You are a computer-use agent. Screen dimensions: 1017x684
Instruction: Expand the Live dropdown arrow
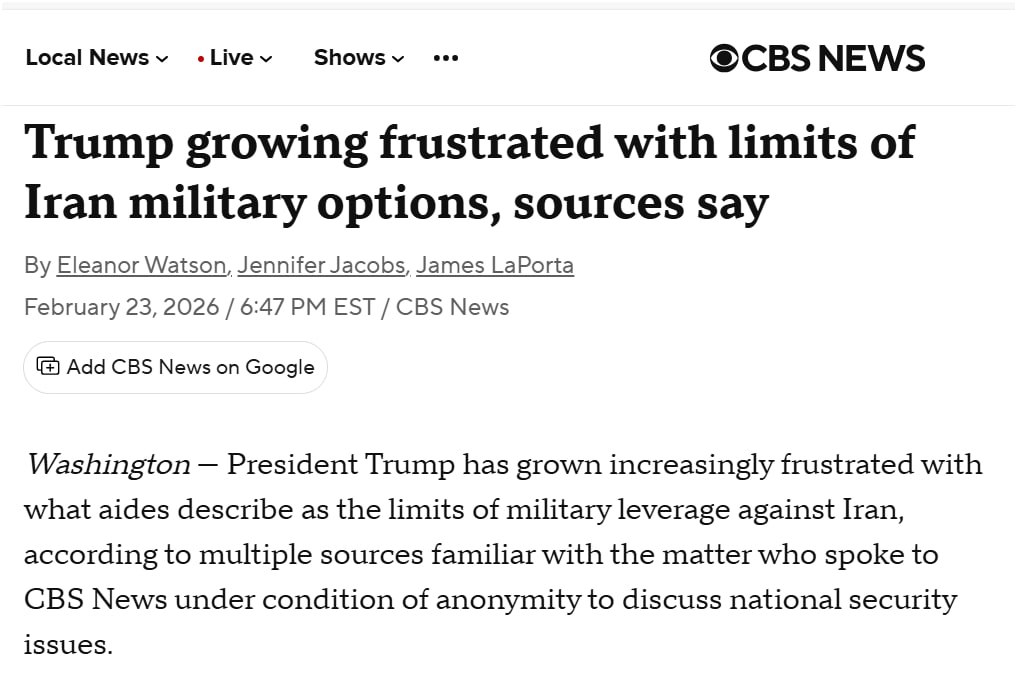(x=266, y=59)
